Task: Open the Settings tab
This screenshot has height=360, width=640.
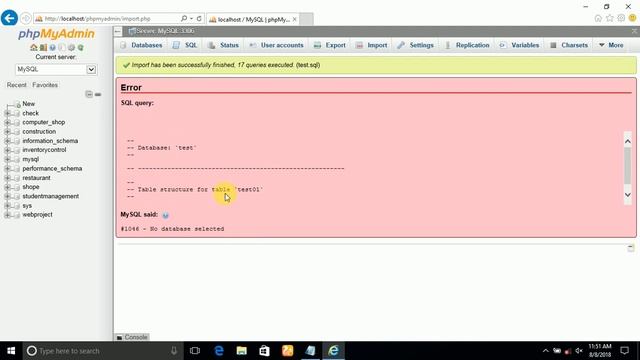Action: (x=415, y=45)
